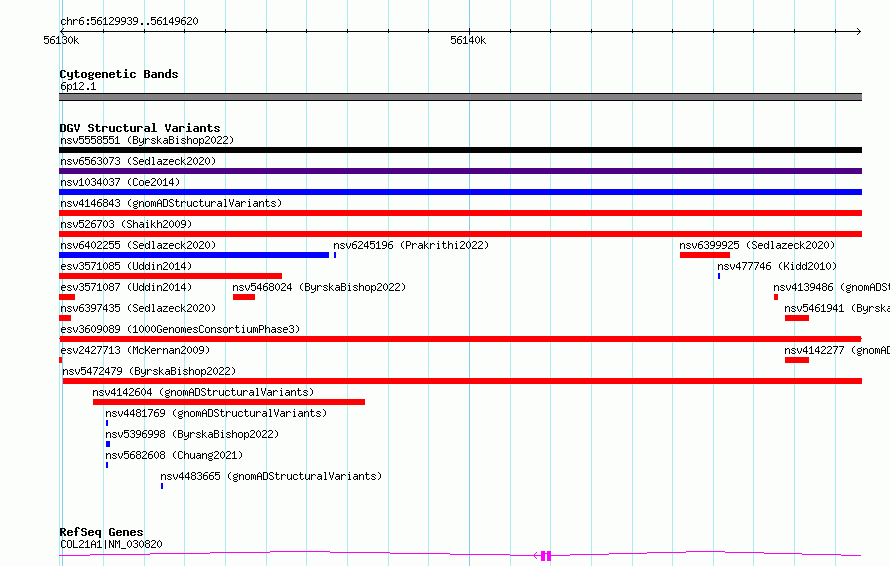Image resolution: width=890 pixels, height=566 pixels.
Task: Select nsv6402255 (Sedlazeck2020) label
Action: [x=138, y=245]
